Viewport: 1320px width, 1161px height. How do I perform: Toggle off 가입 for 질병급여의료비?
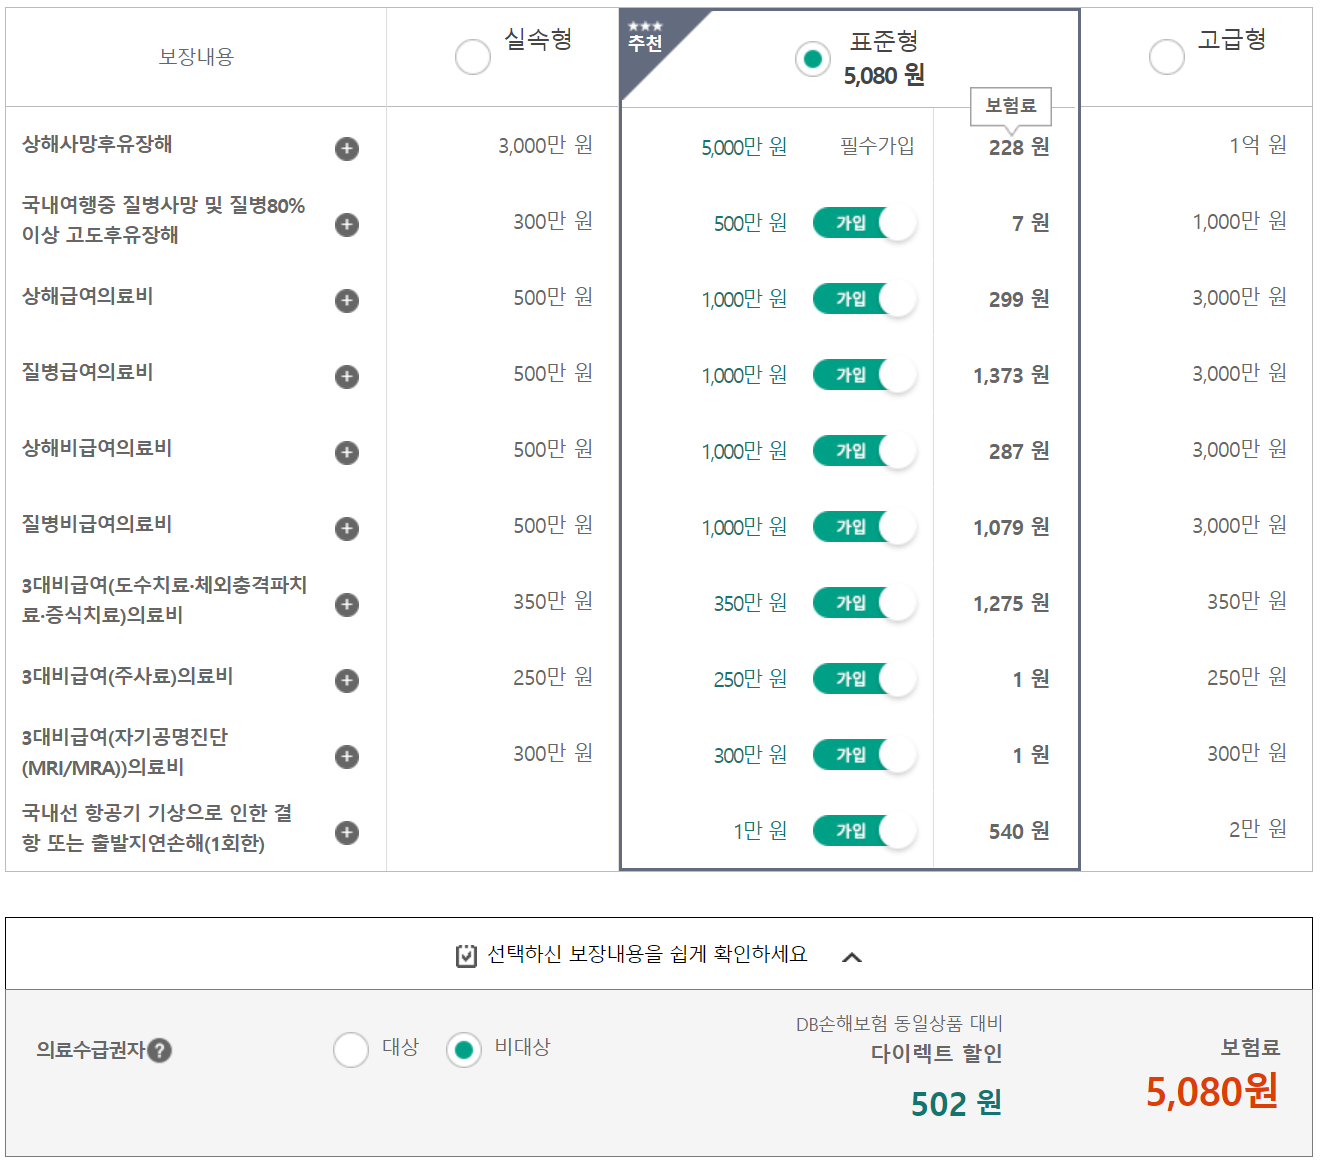tap(864, 374)
